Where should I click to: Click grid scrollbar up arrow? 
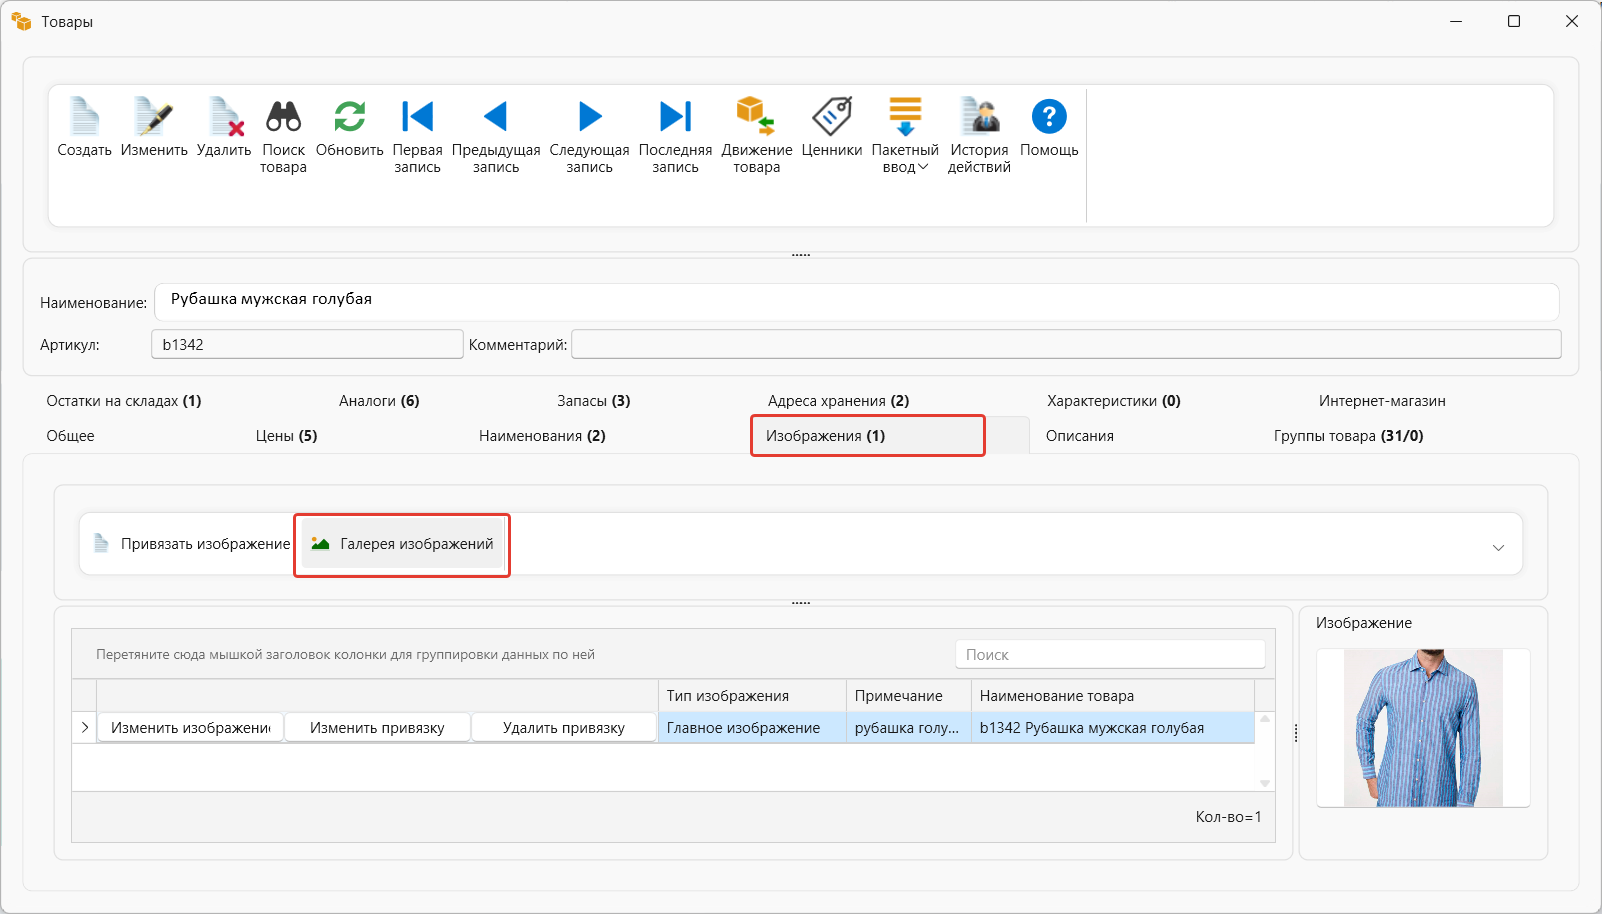1265,719
